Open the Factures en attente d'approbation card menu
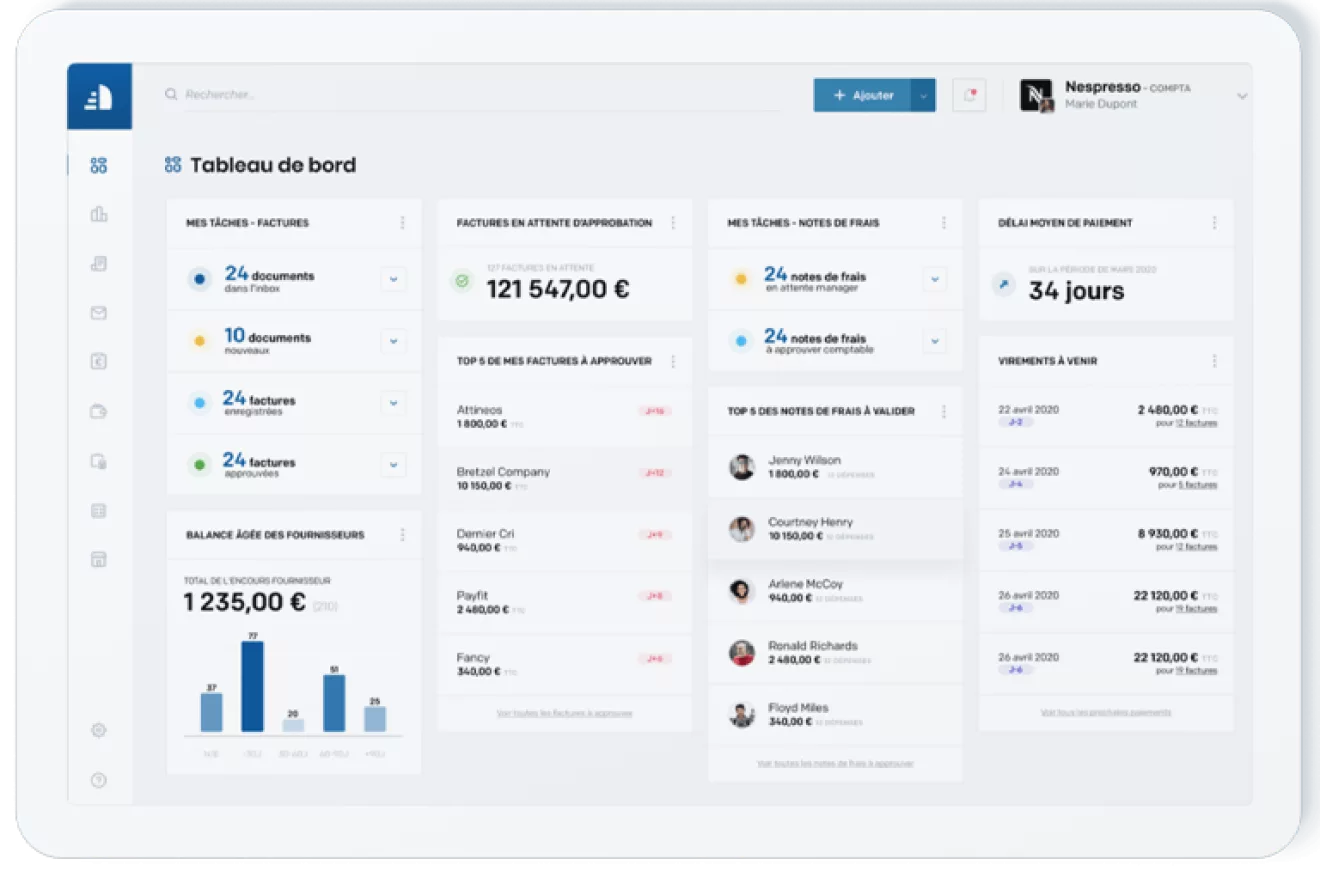The image size is (1320, 871). (x=673, y=223)
